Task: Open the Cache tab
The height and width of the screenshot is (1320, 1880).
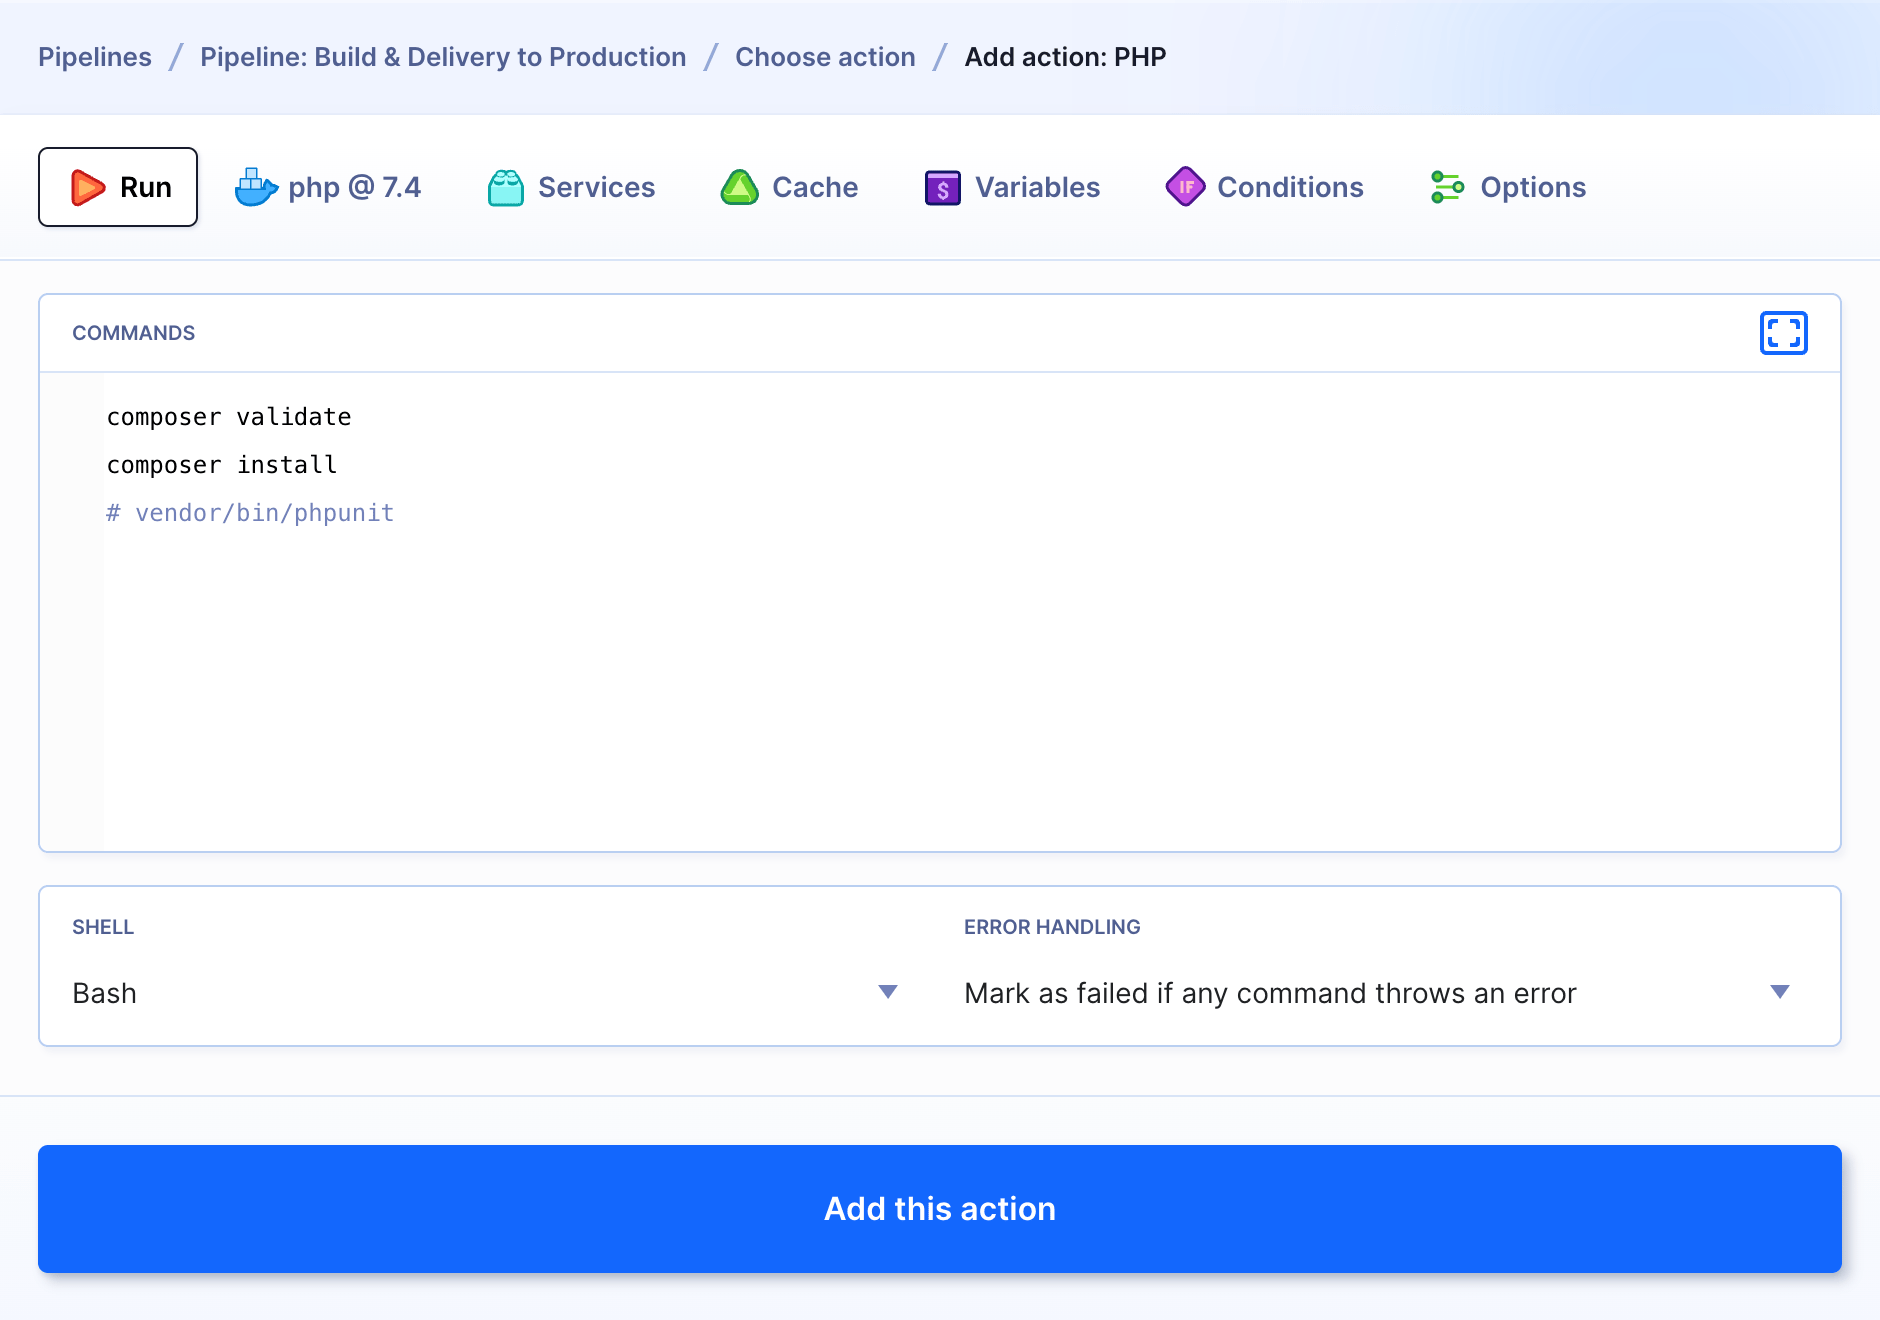Action: point(789,187)
